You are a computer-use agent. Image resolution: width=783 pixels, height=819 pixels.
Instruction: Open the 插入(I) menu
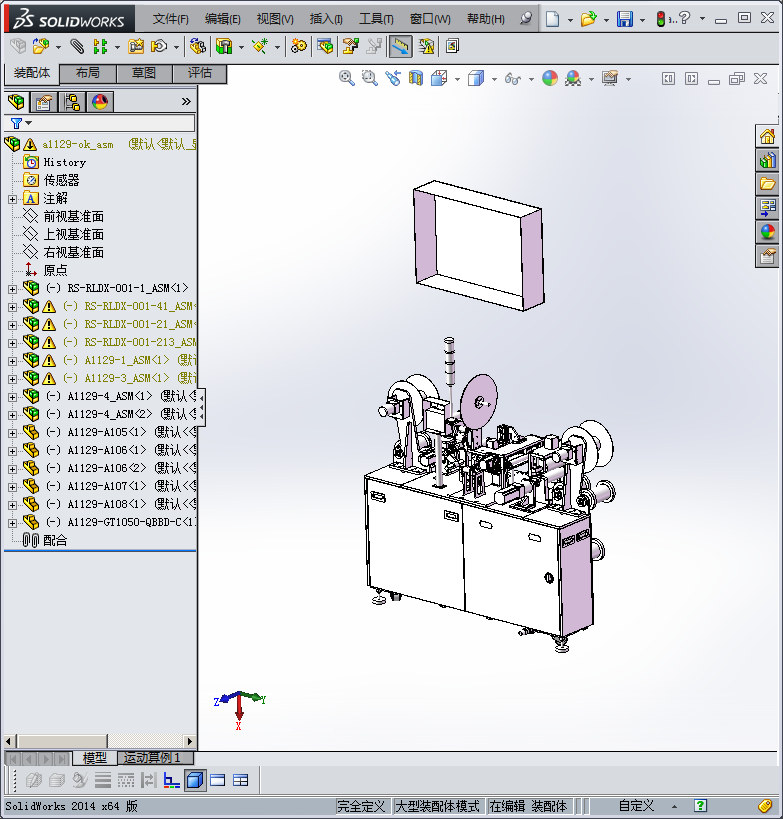coord(326,19)
